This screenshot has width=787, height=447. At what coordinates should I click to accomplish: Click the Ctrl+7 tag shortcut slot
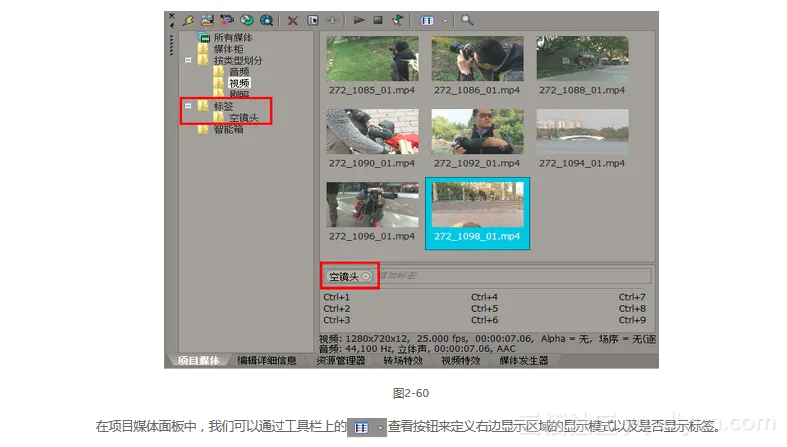coord(632,297)
